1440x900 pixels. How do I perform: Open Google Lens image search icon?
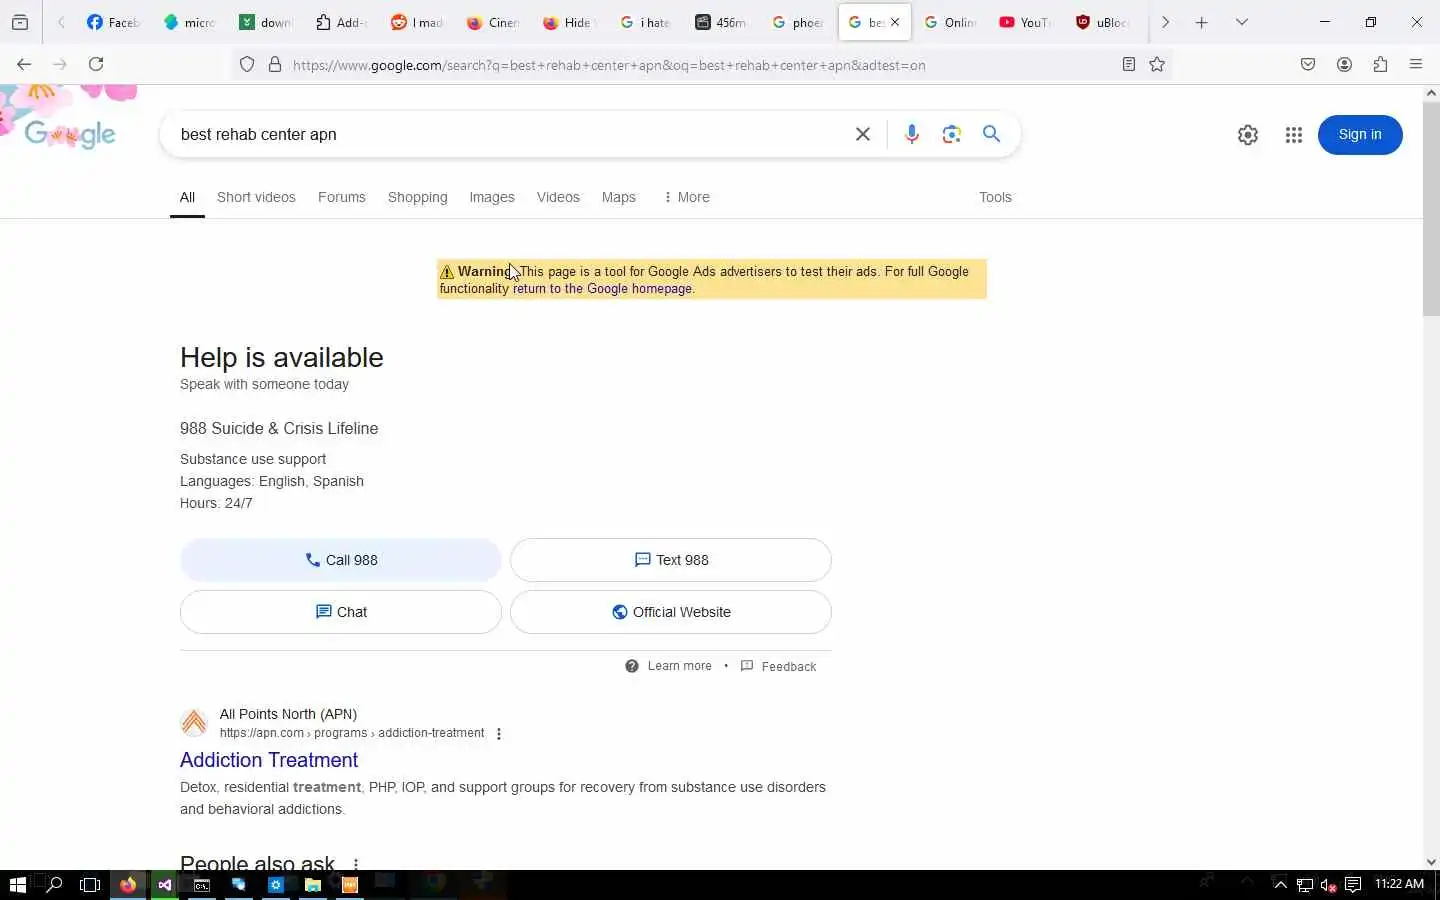click(x=951, y=134)
